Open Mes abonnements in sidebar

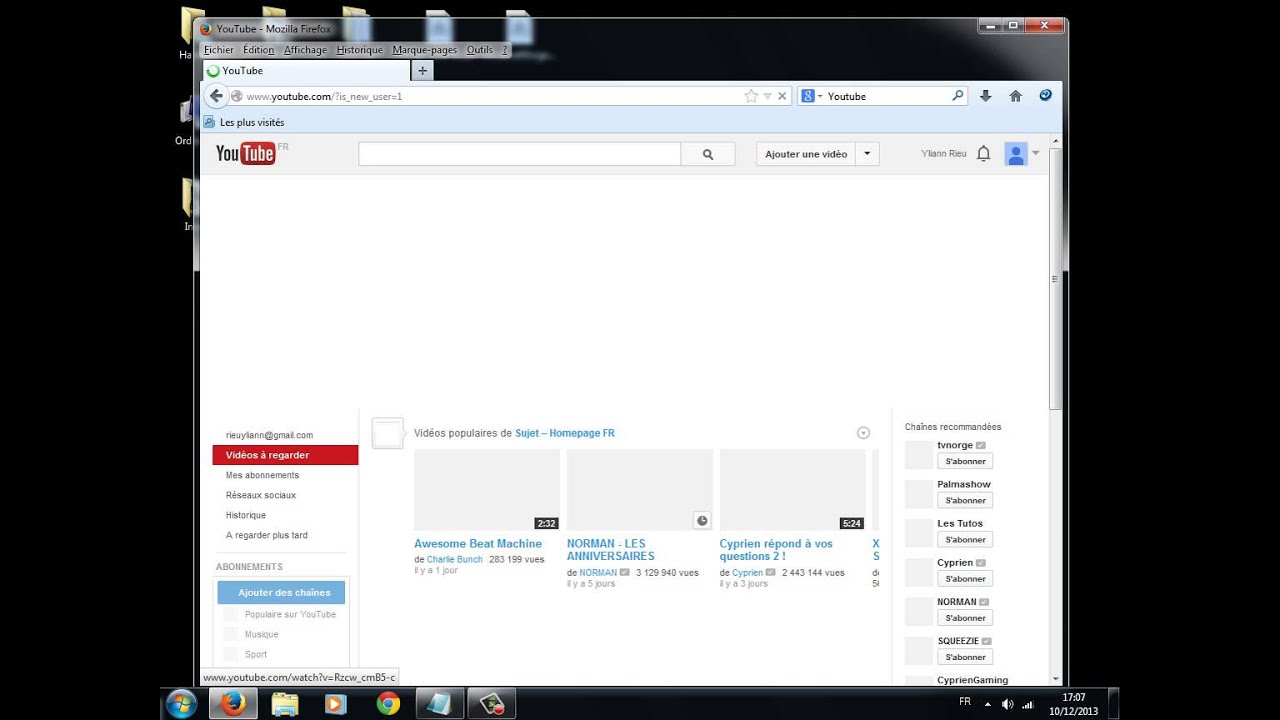point(262,475)
